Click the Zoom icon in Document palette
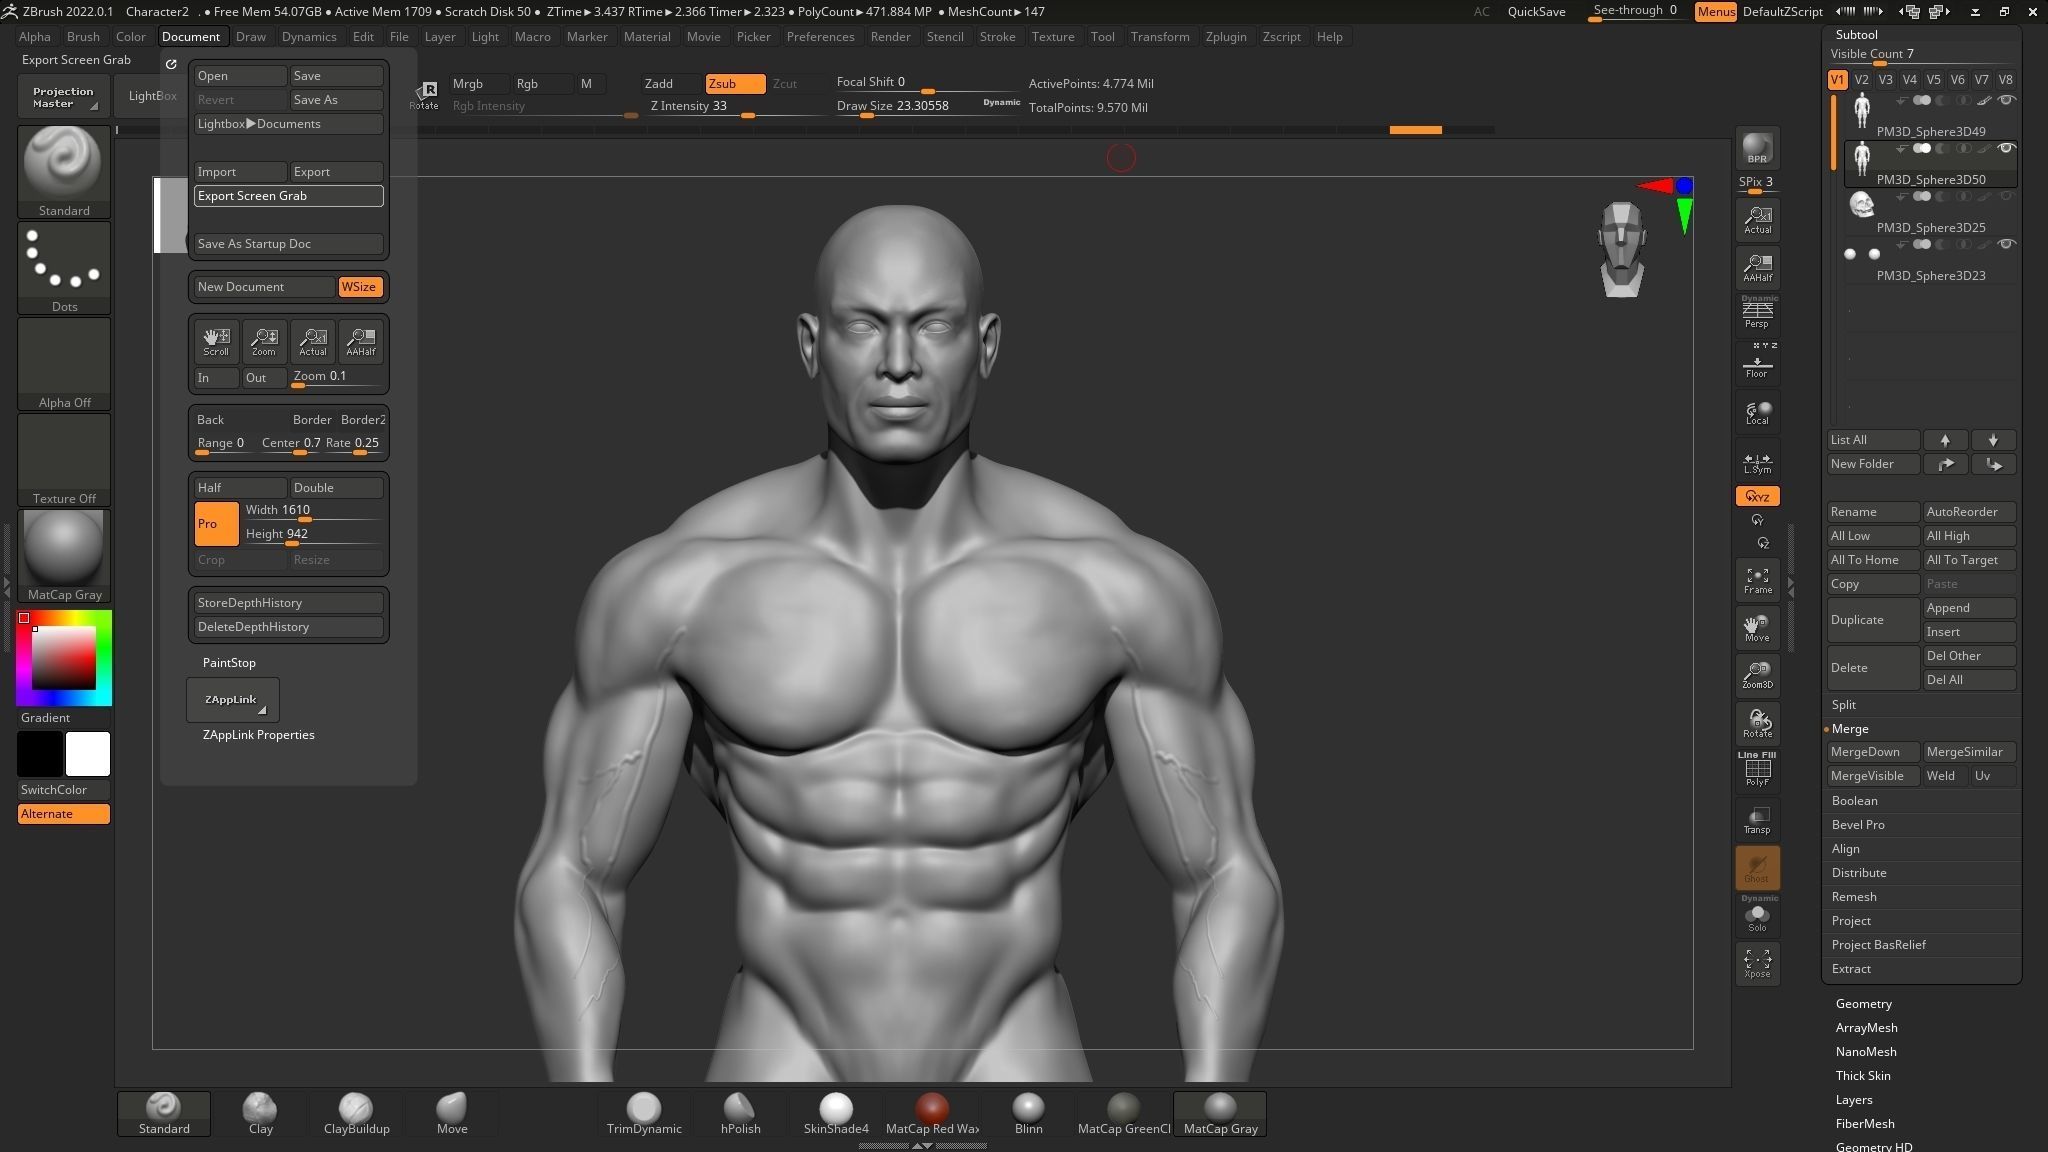 pos(264,341)
